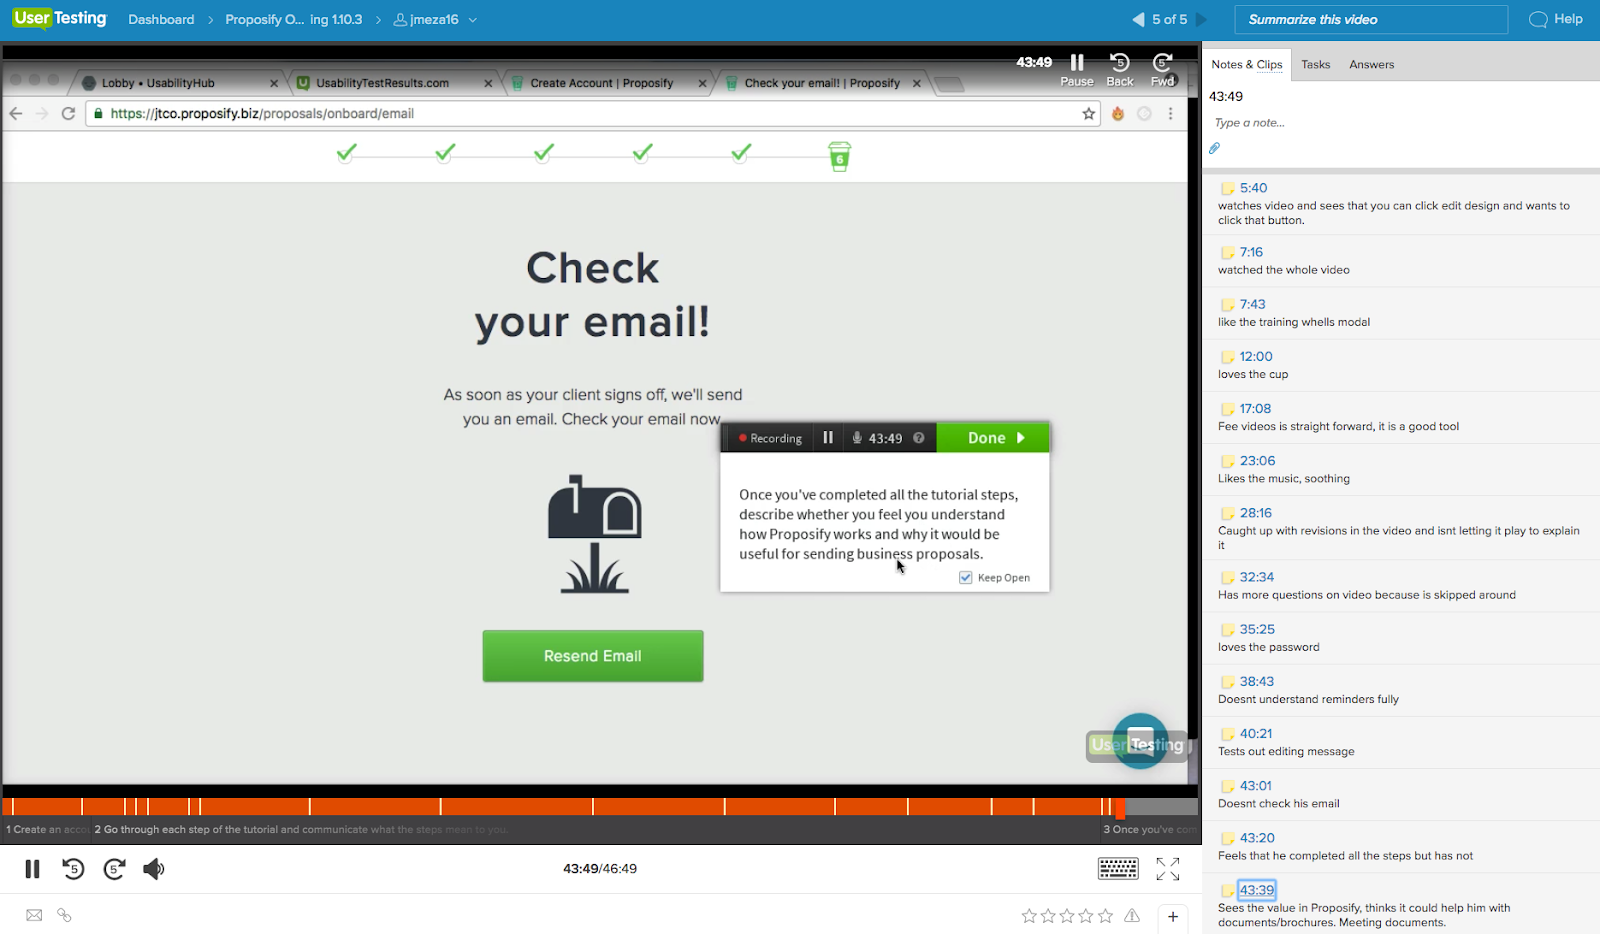Click the note icon beside 43:01
1600x934 pixels.
coord(1227,786)
